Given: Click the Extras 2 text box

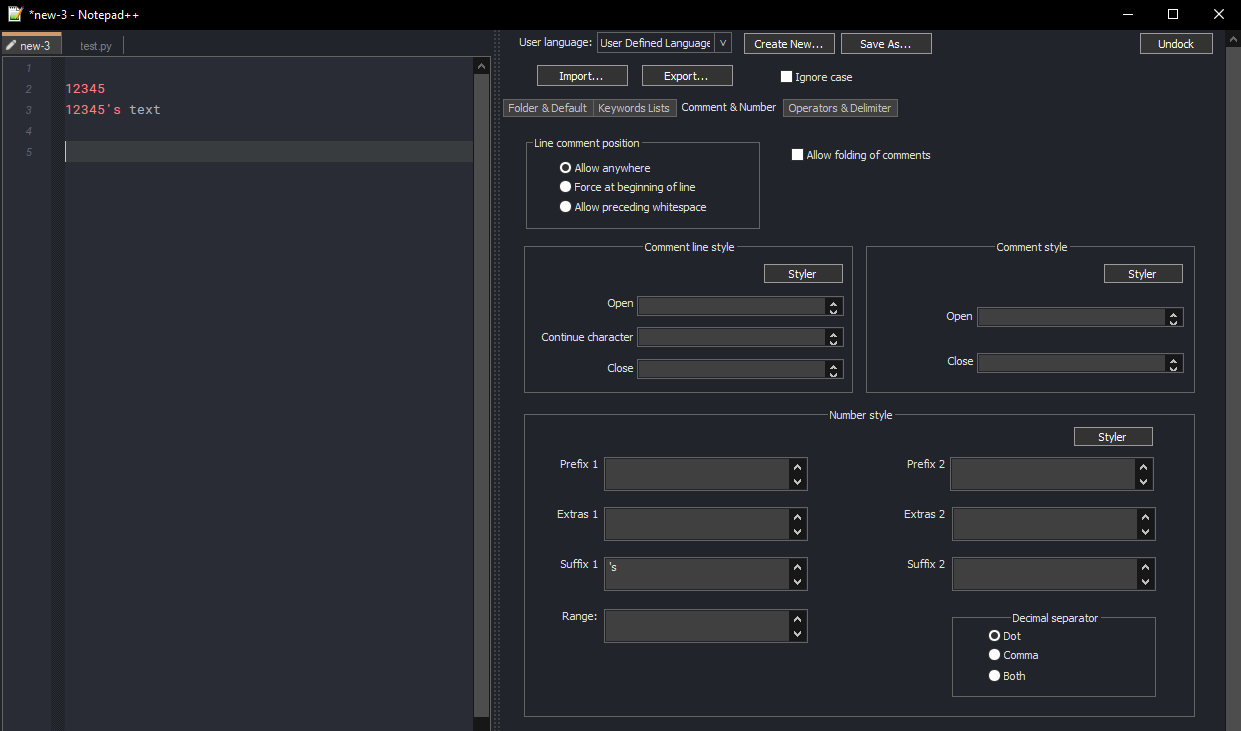Looking at the screenshot, I should (x=1044, y=524).
